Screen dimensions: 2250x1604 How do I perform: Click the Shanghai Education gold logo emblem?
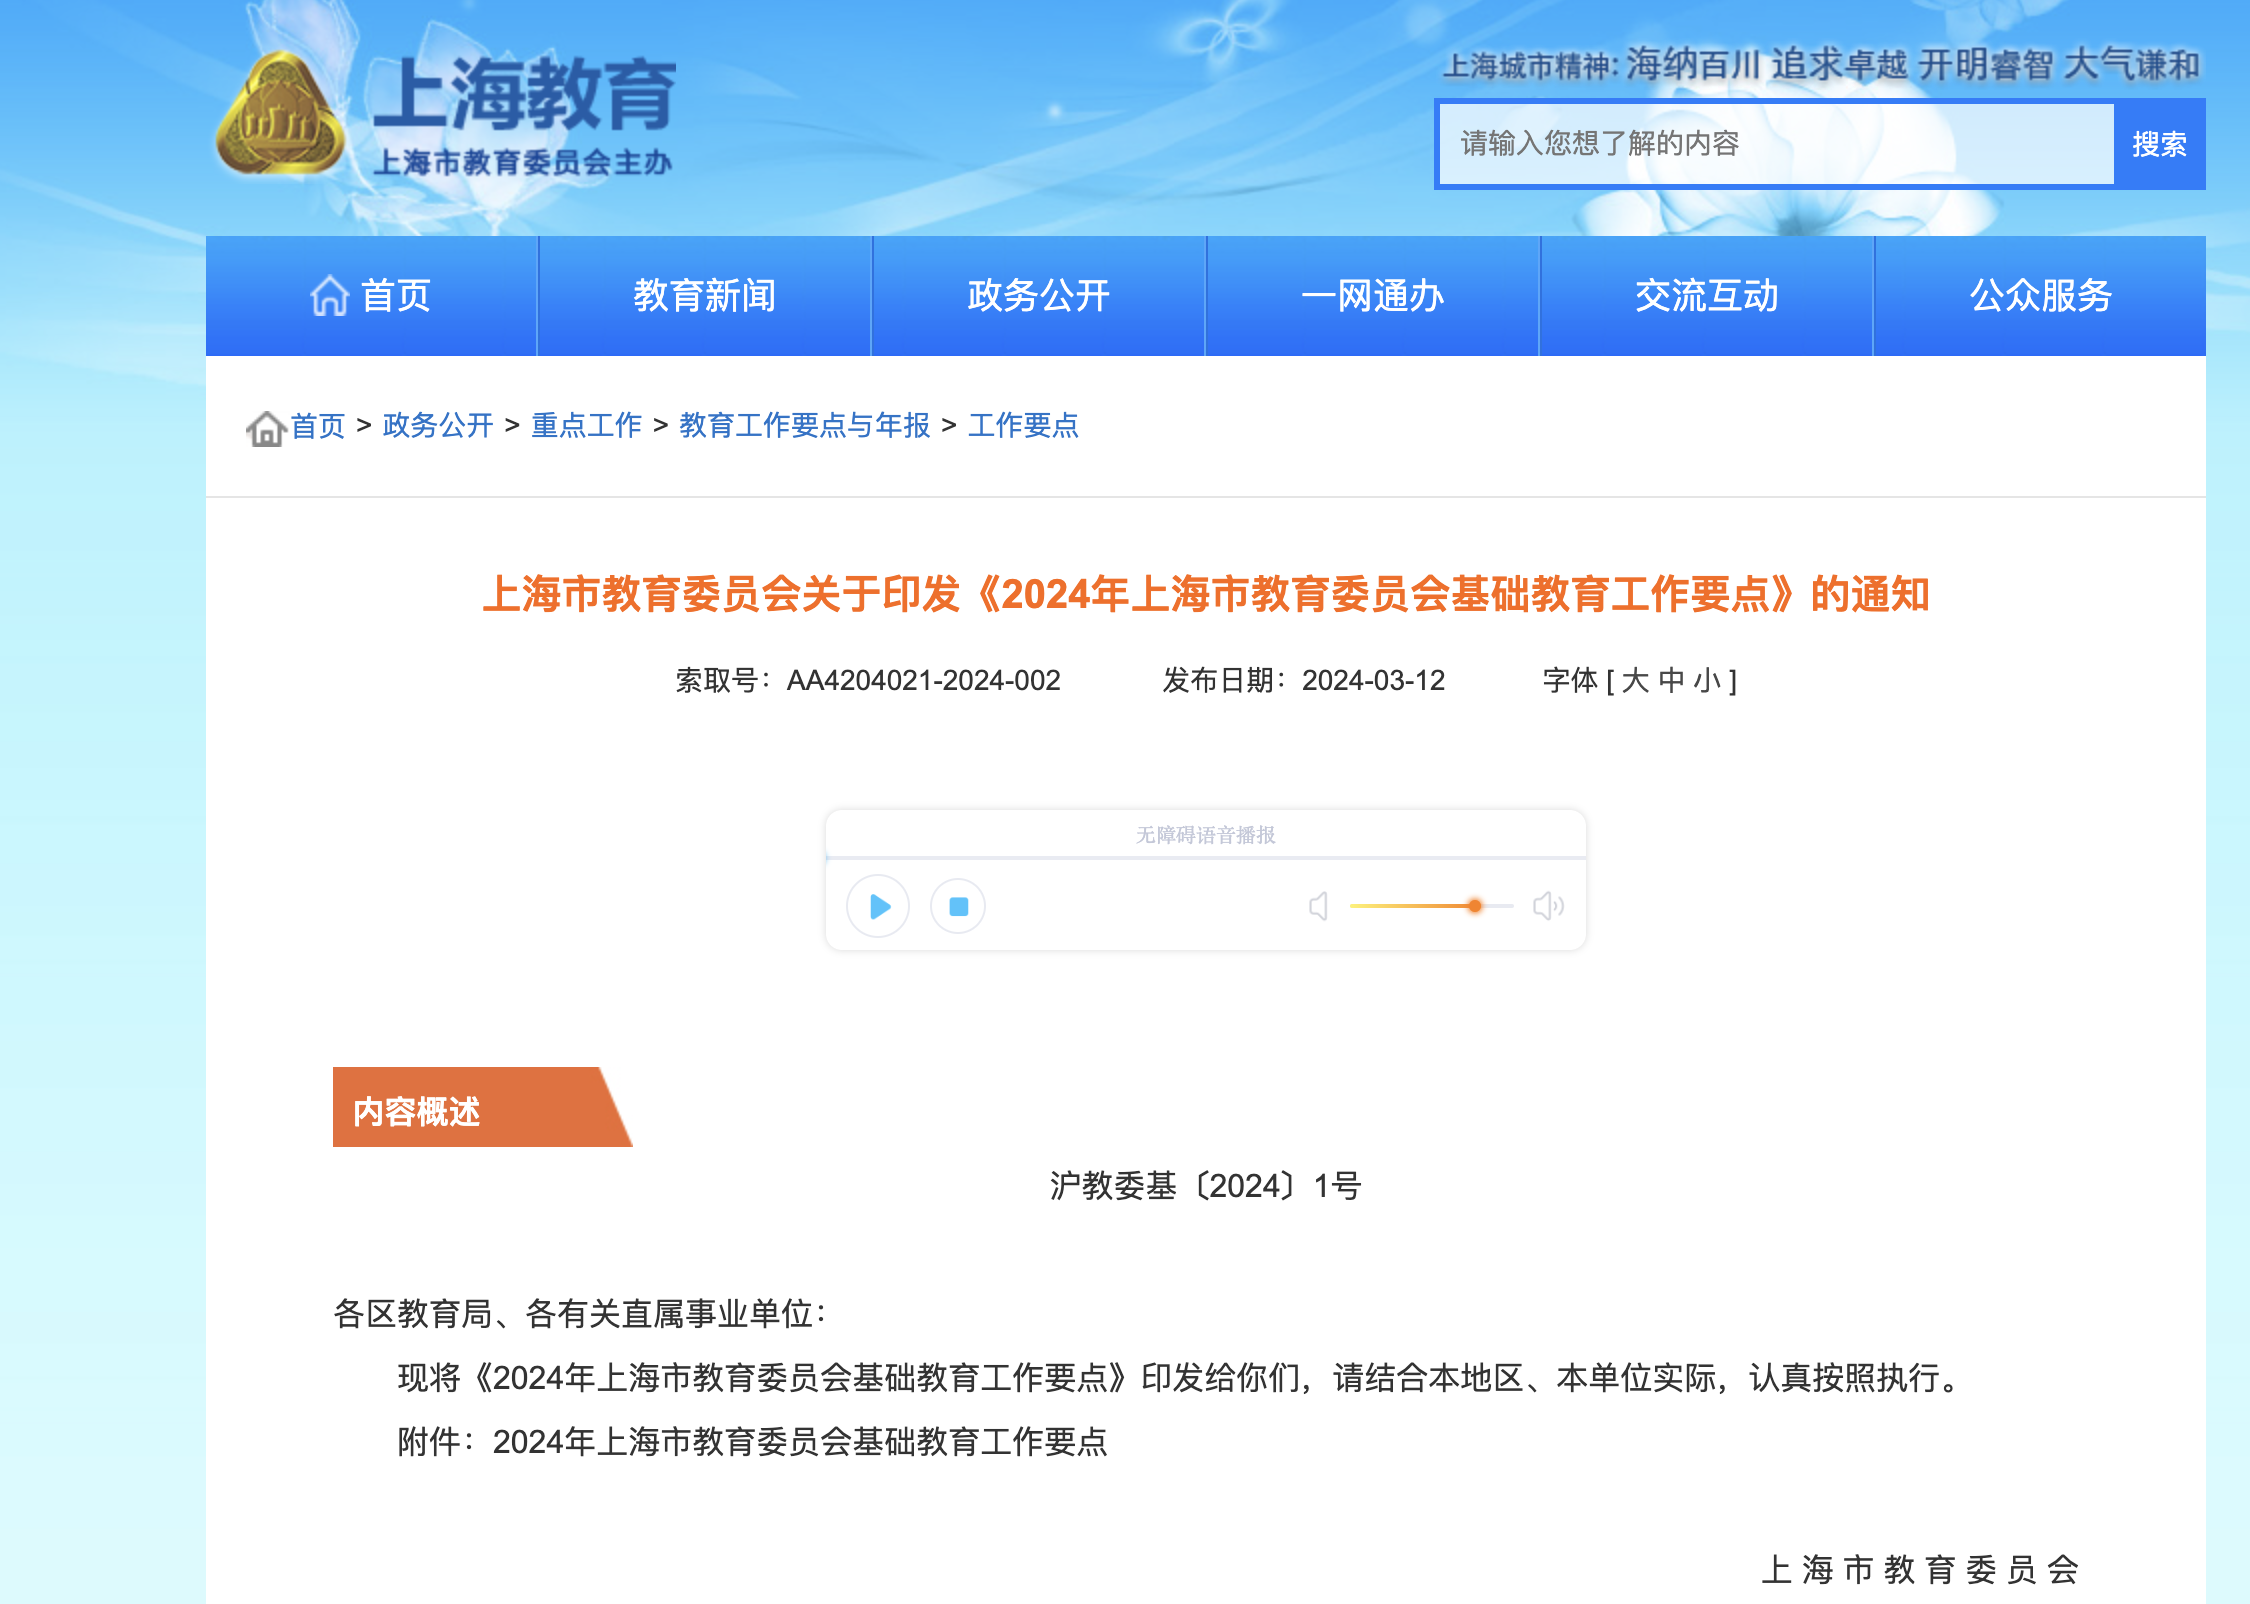click(281, 117)
